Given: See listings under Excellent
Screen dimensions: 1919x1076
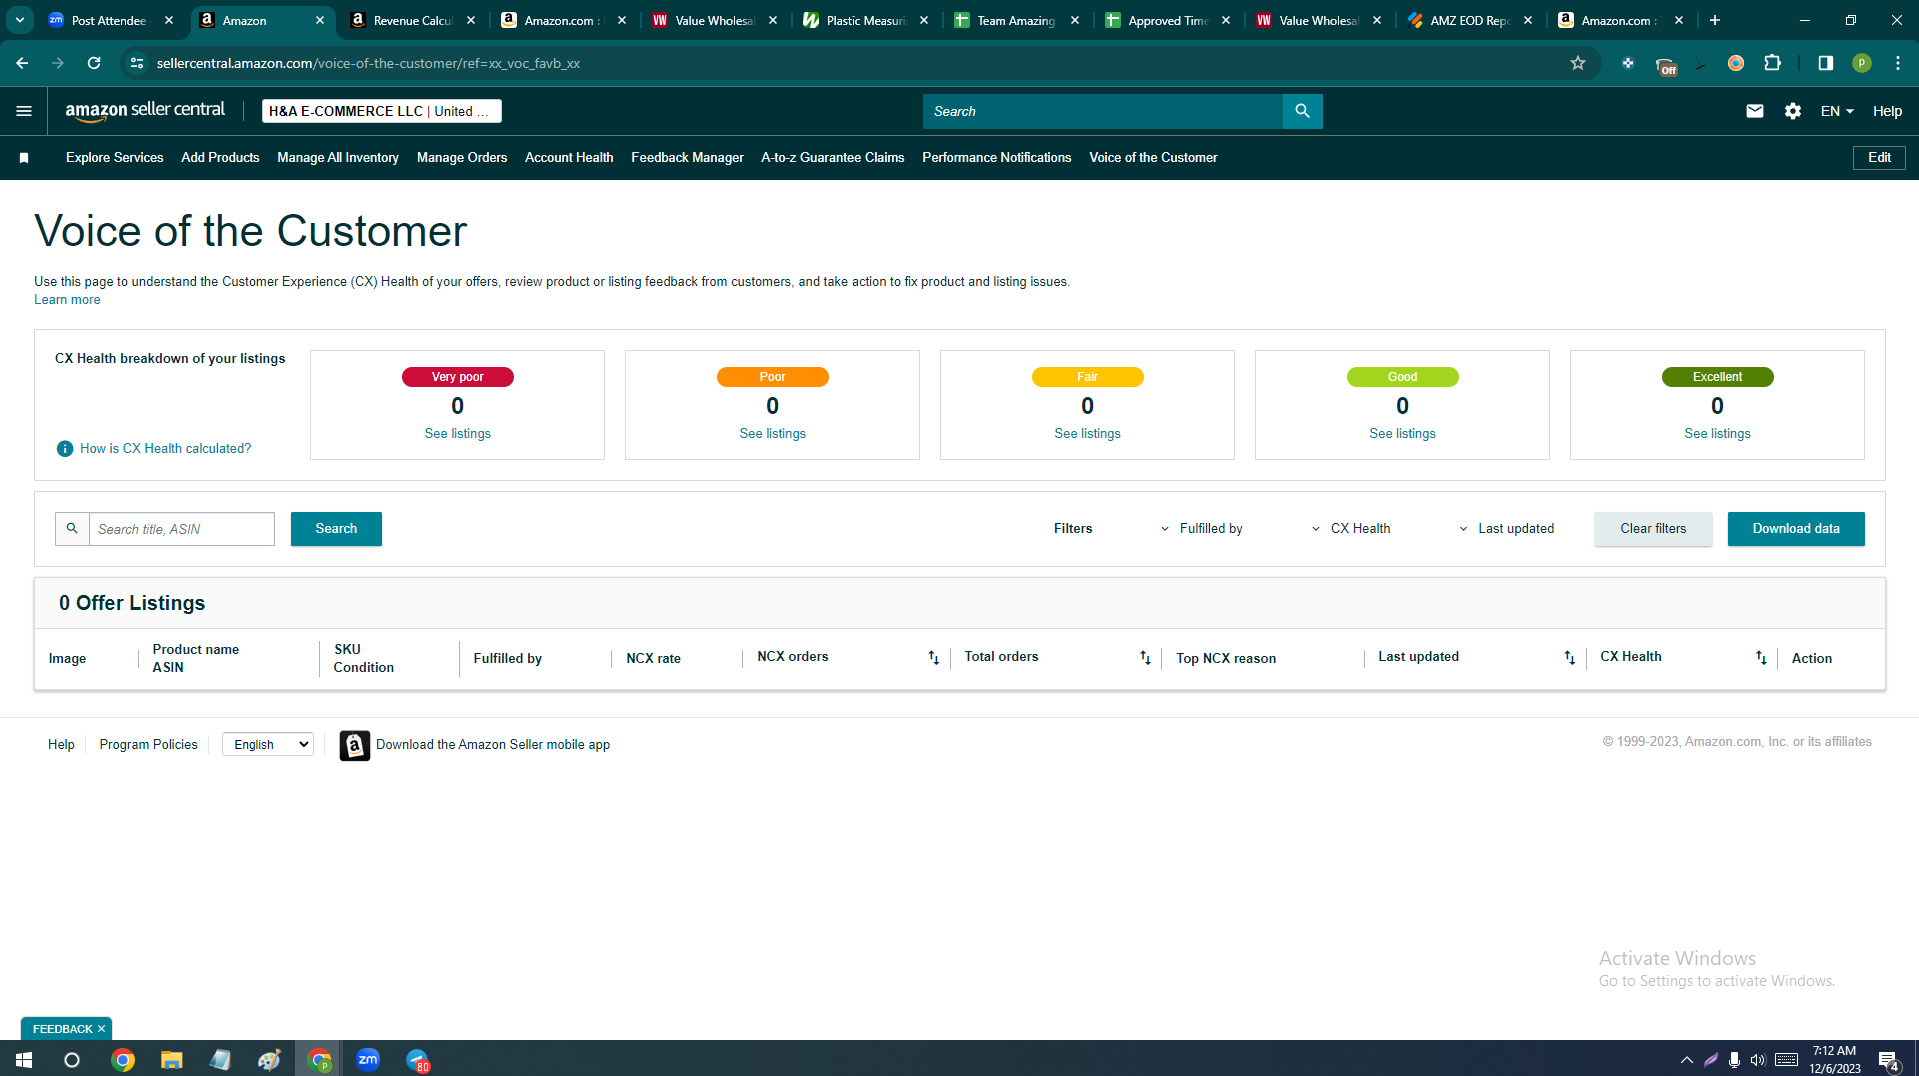Looking at the screenshot, I should (x=1717, y=434).
